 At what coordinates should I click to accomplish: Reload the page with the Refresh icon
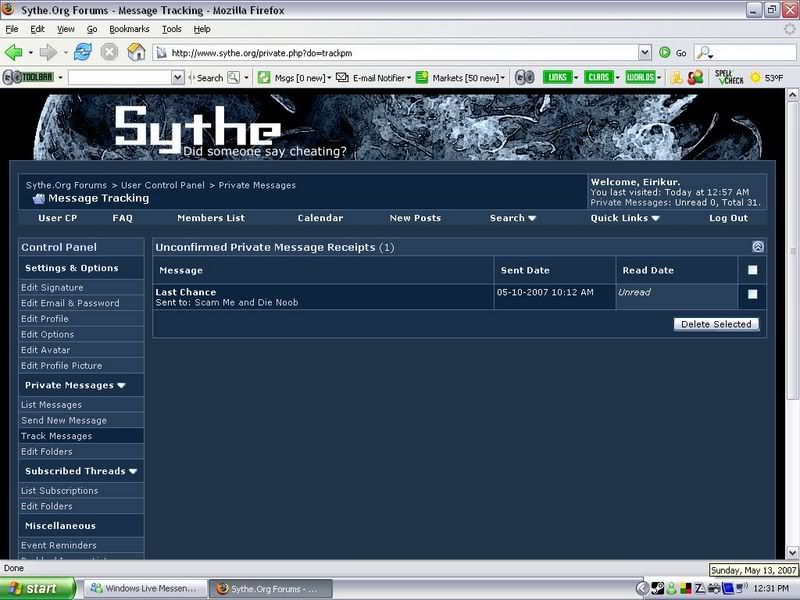point(83,52)
